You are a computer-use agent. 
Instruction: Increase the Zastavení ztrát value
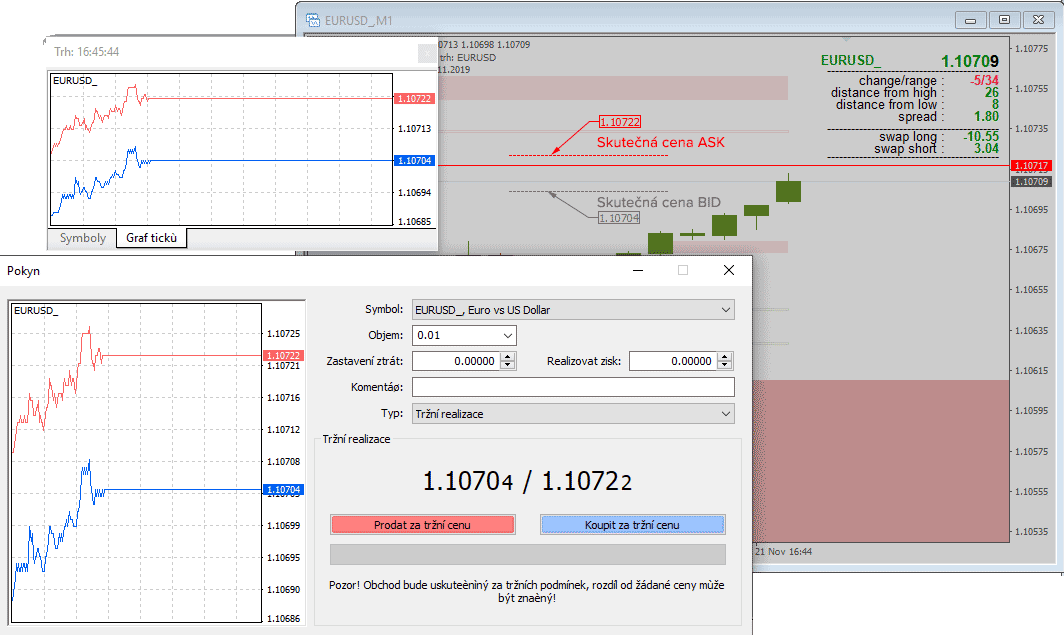pos(507,357)
